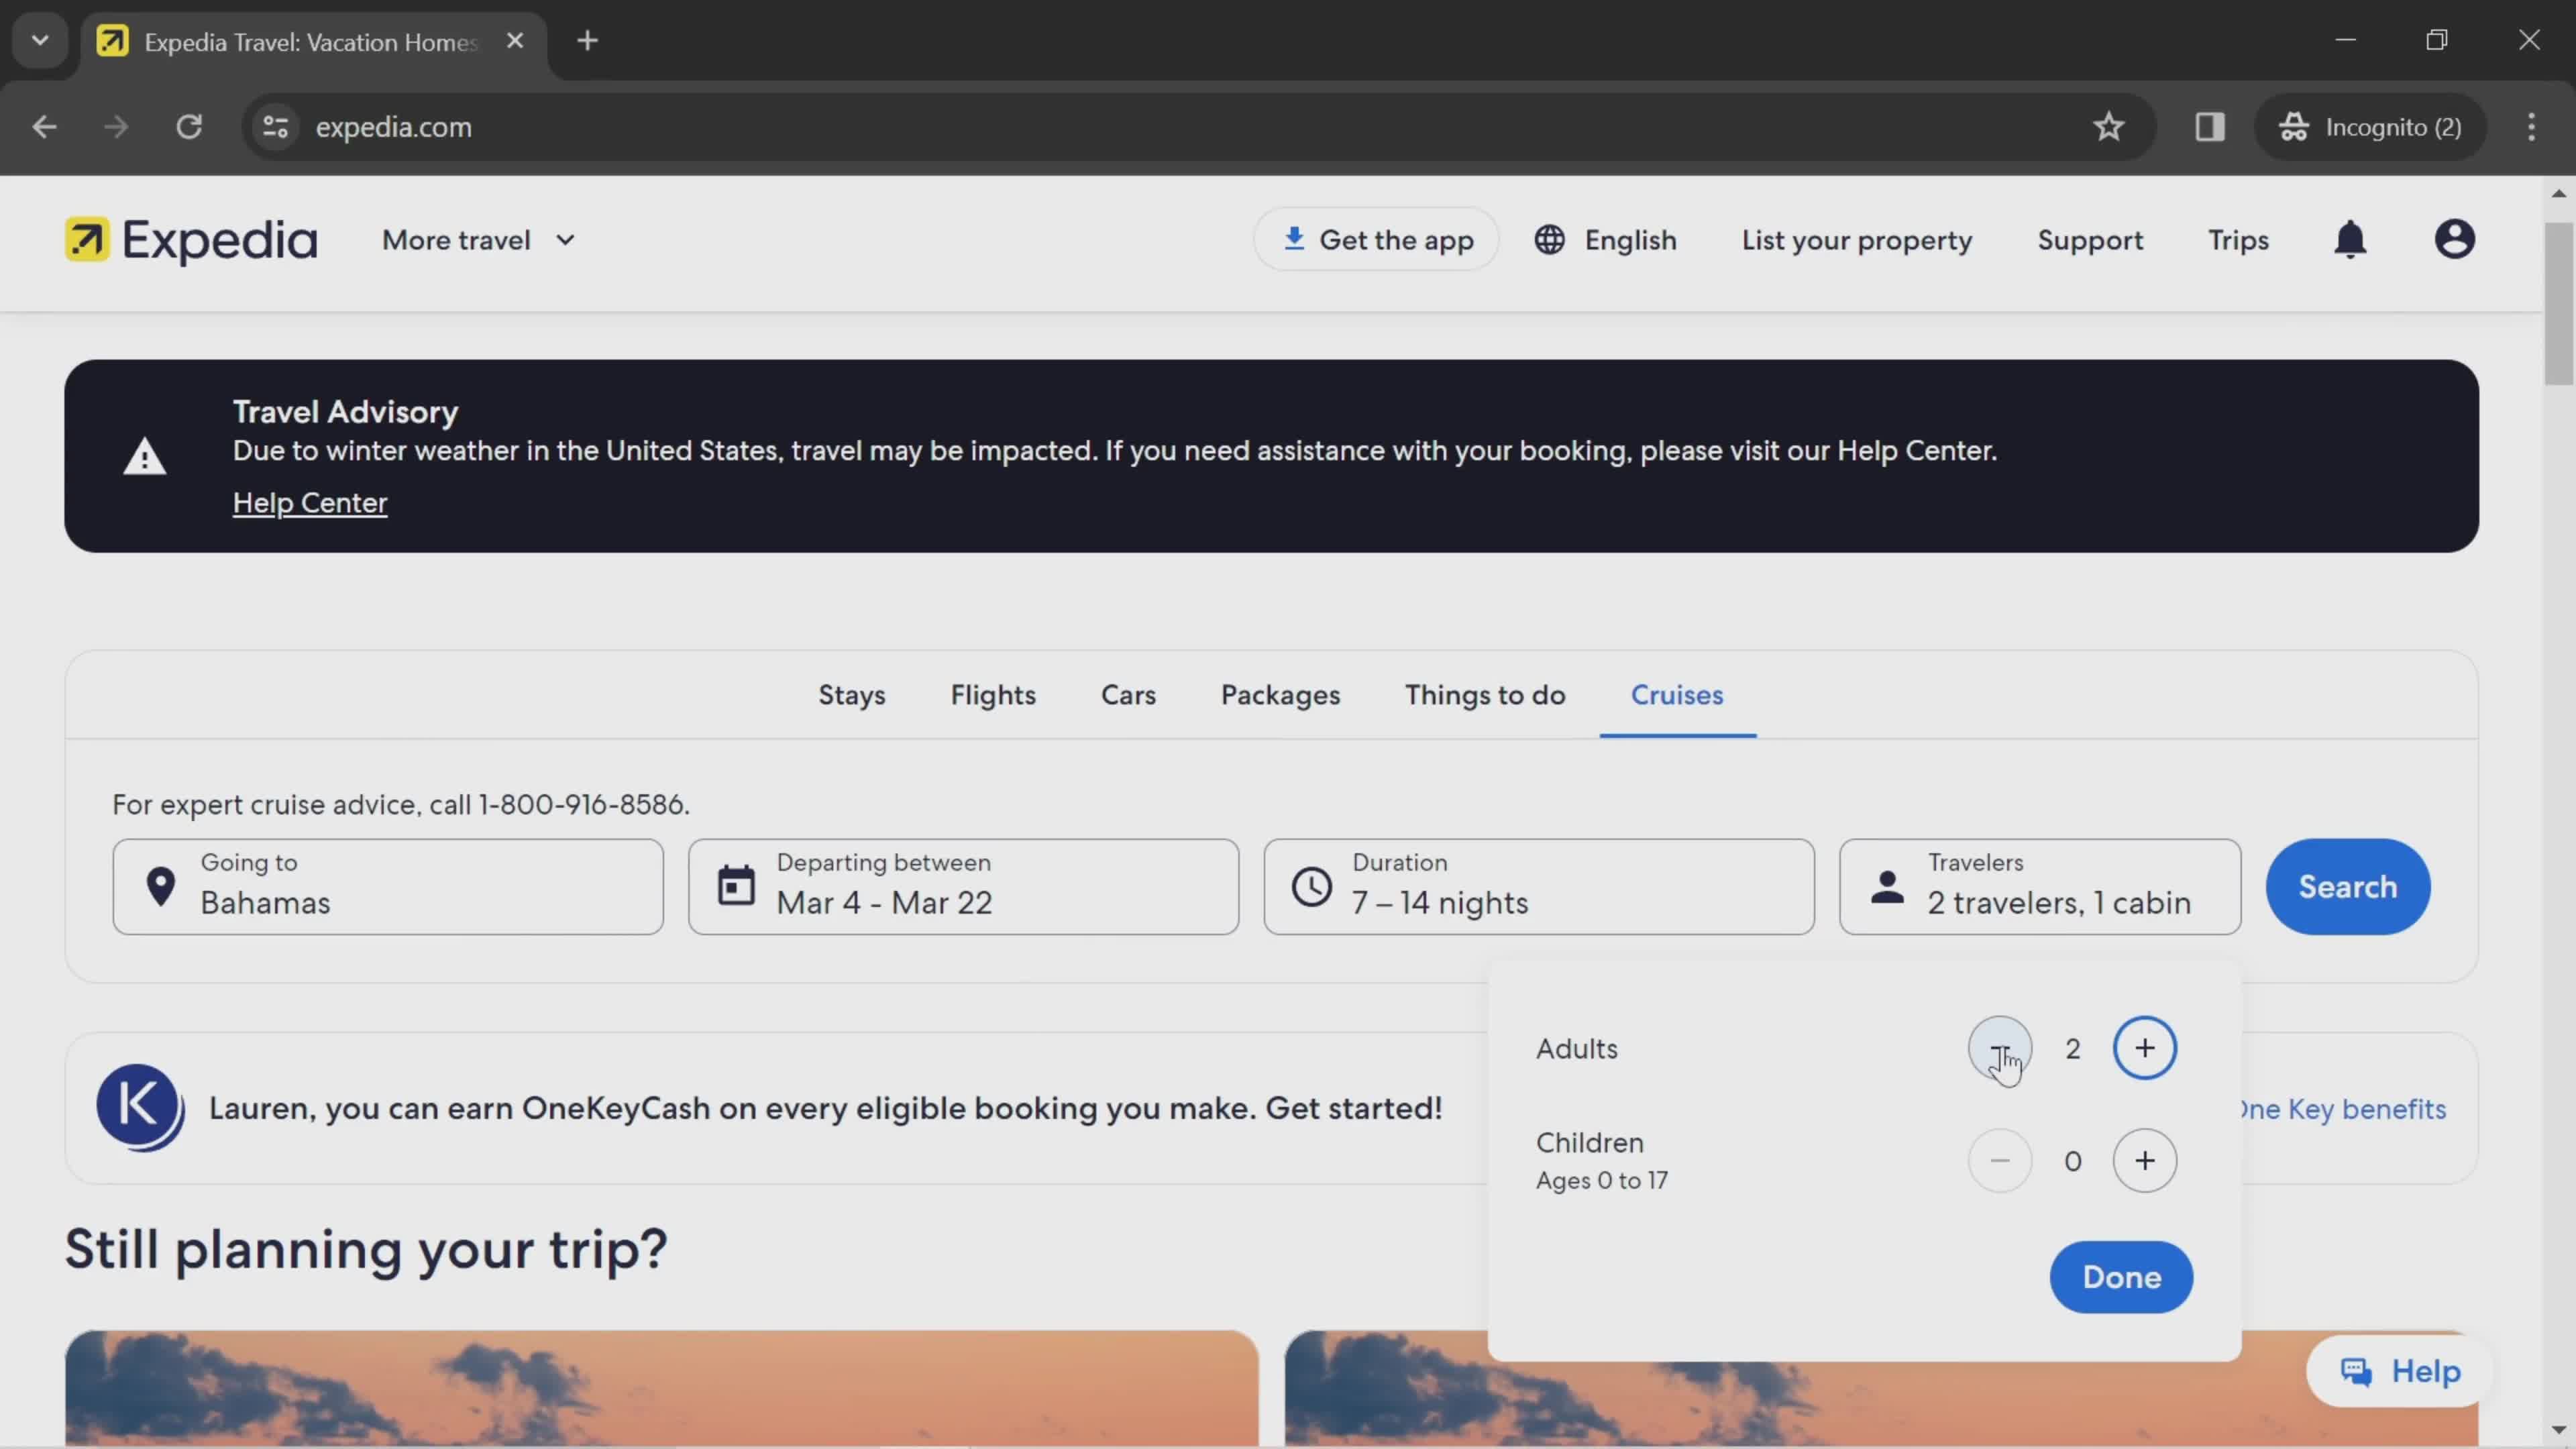Open the first sunset trip image card
The height and width of the screenshot is (1449, 2576).
coord(662,1388)
